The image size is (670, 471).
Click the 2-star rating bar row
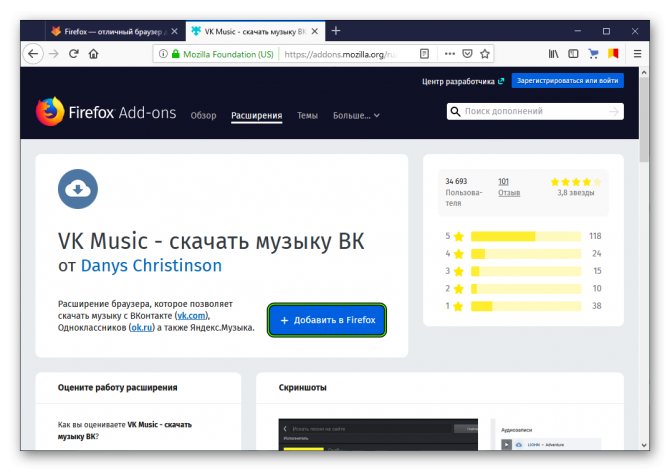[523, 288]
